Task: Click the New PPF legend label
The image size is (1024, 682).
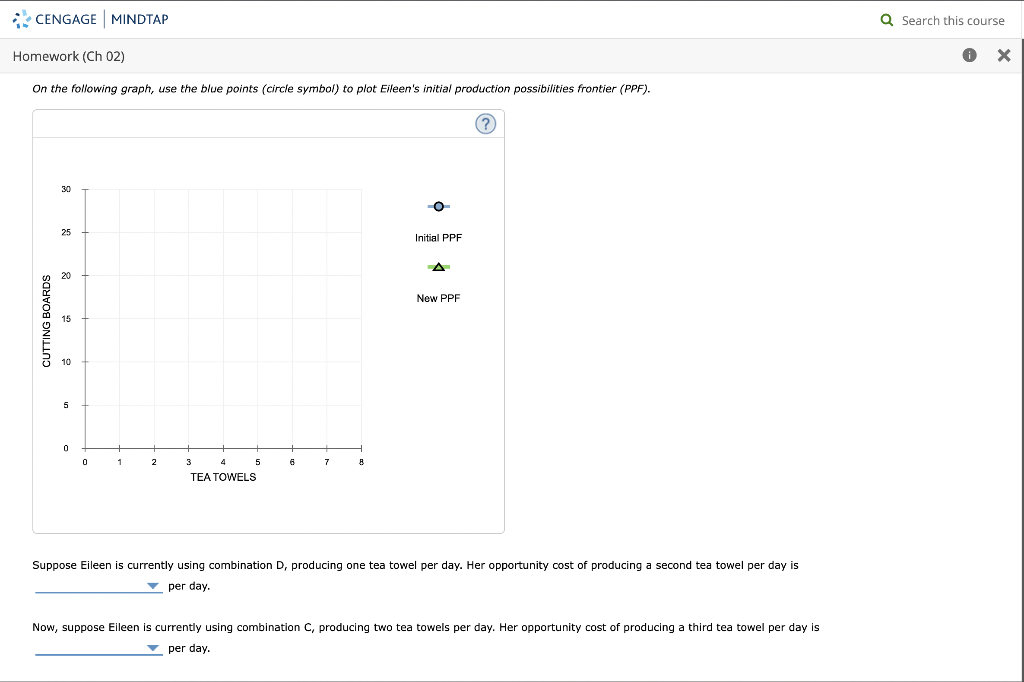Action: click(x=438, y=298)
